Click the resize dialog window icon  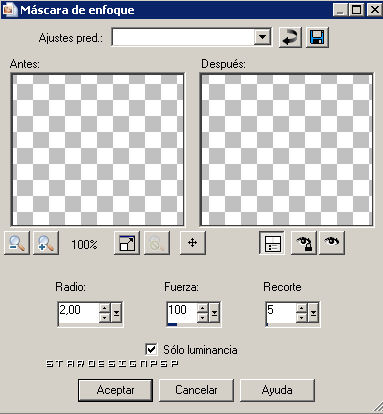[x=127, y=243]
